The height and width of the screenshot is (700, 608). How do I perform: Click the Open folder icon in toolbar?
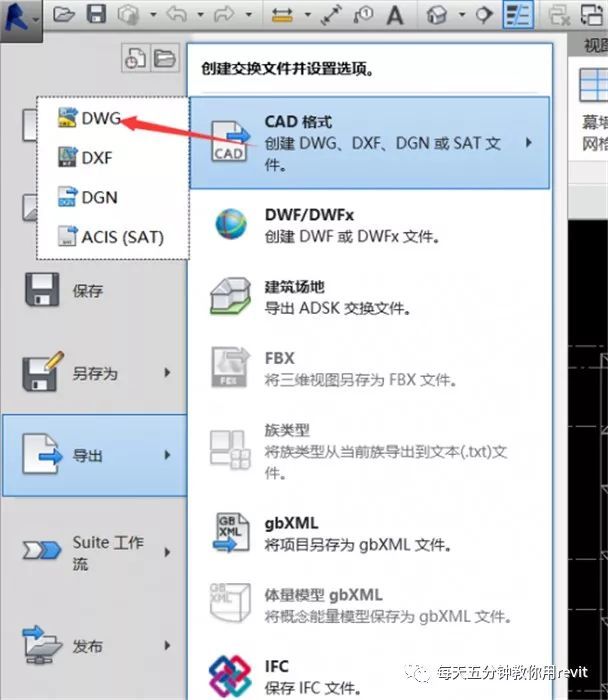pos(64,15)
